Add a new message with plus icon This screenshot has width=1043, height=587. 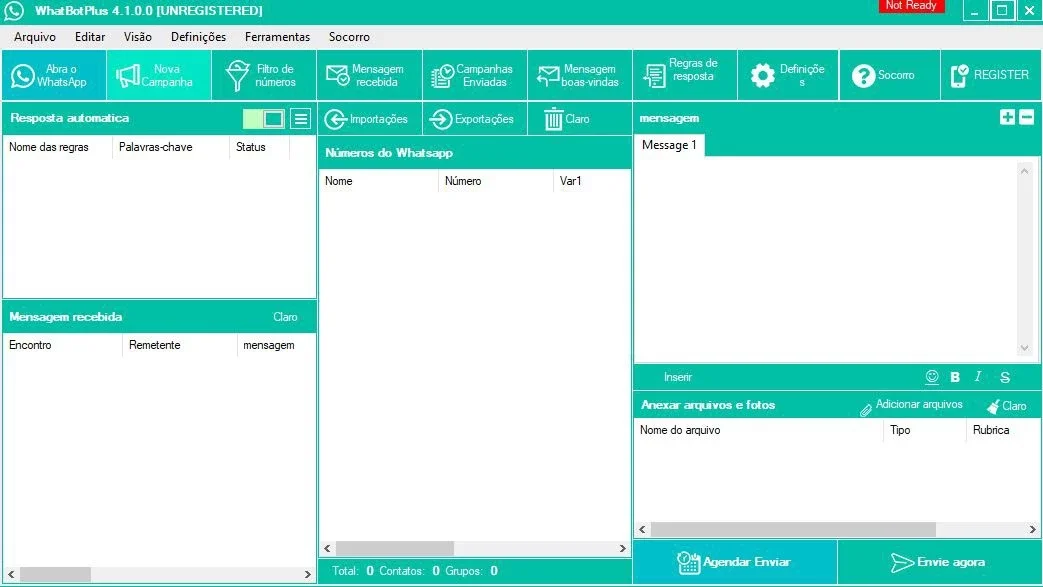point(1007,117)
